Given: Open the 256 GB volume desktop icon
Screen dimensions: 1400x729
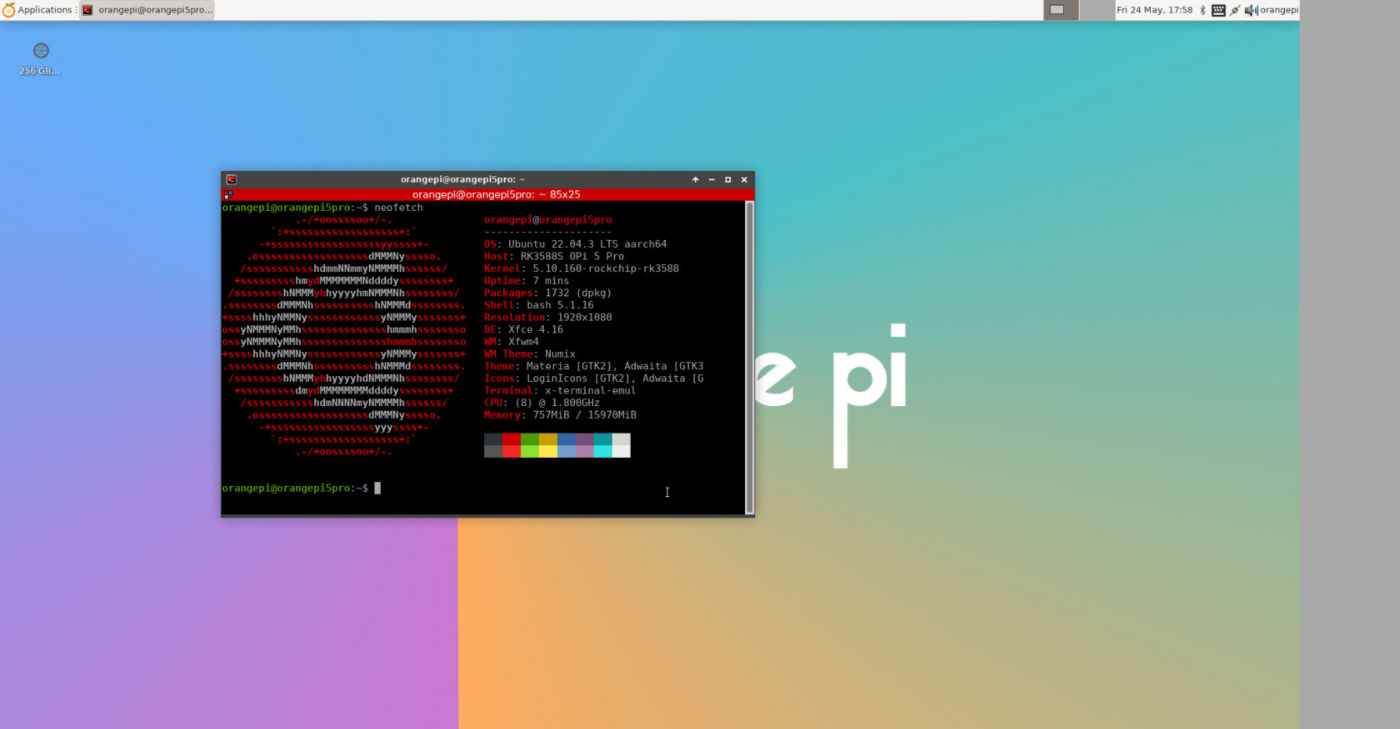Looking at the screenshot, I should (x=40, y=58).
